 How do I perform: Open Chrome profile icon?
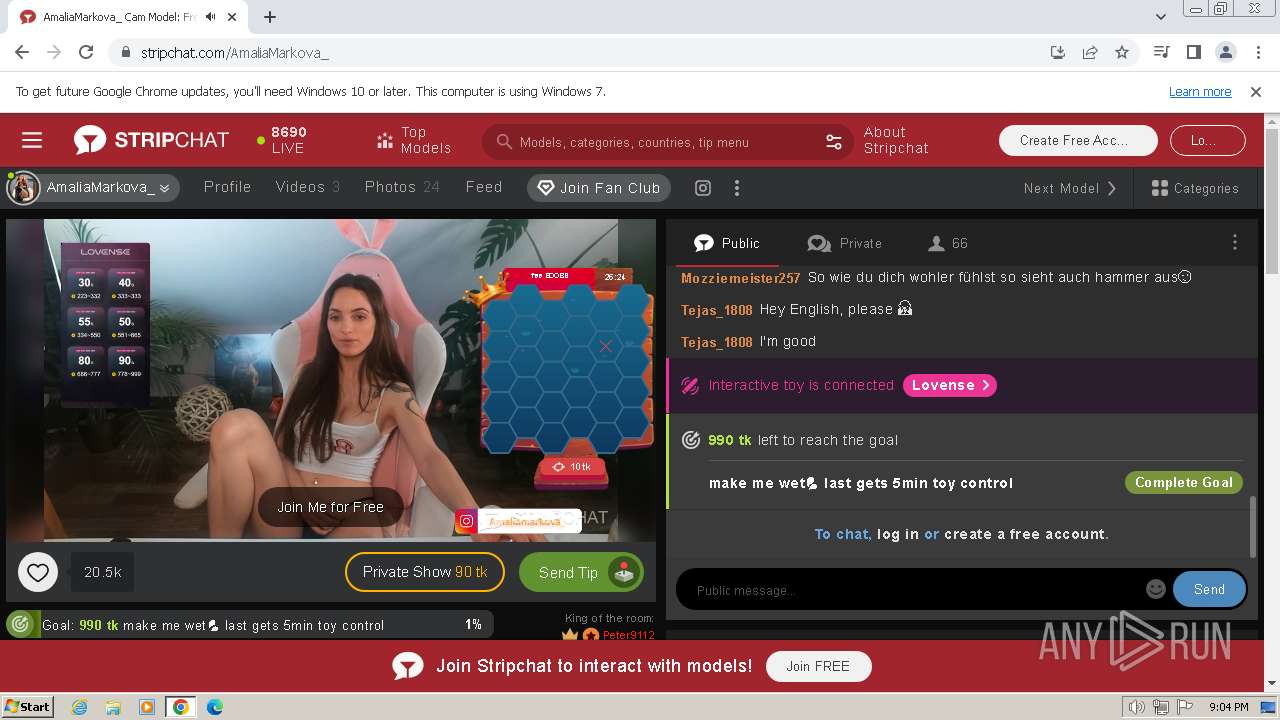[x=1225, y=52]
